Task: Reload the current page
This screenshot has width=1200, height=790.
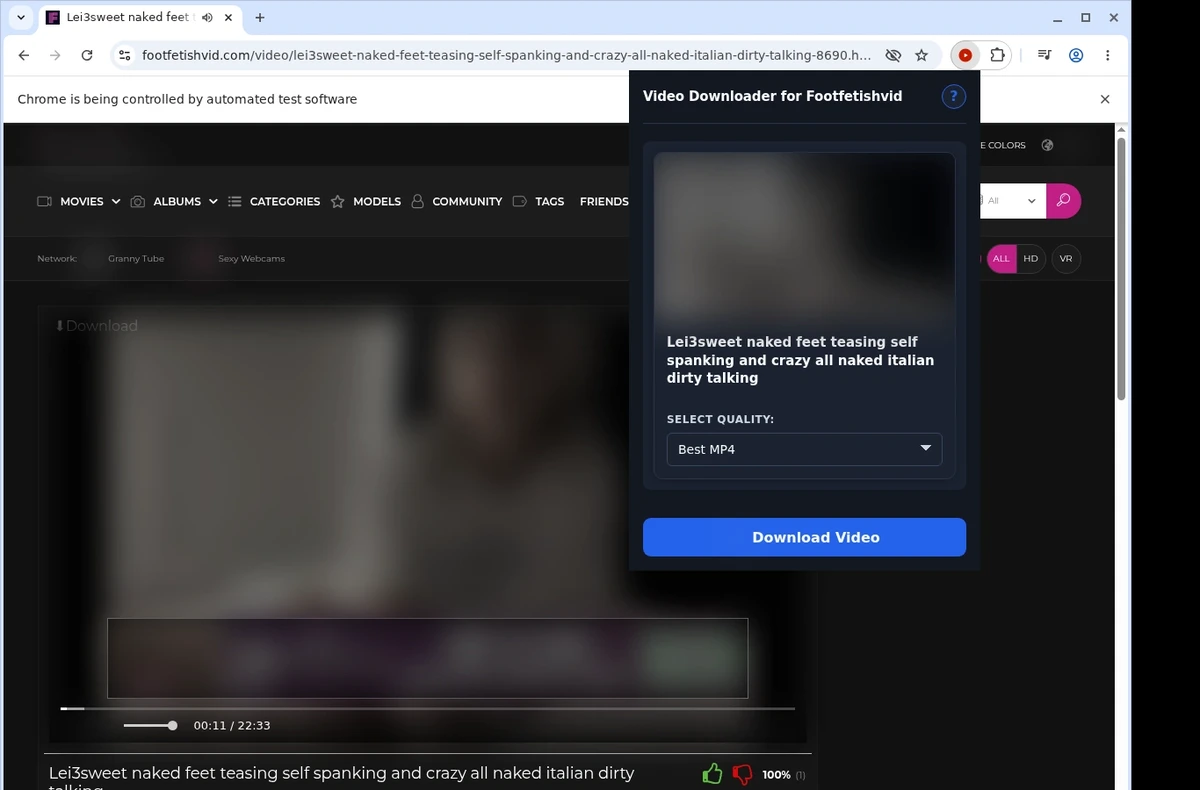Action: pyautogui.click(x=87, y=56)
